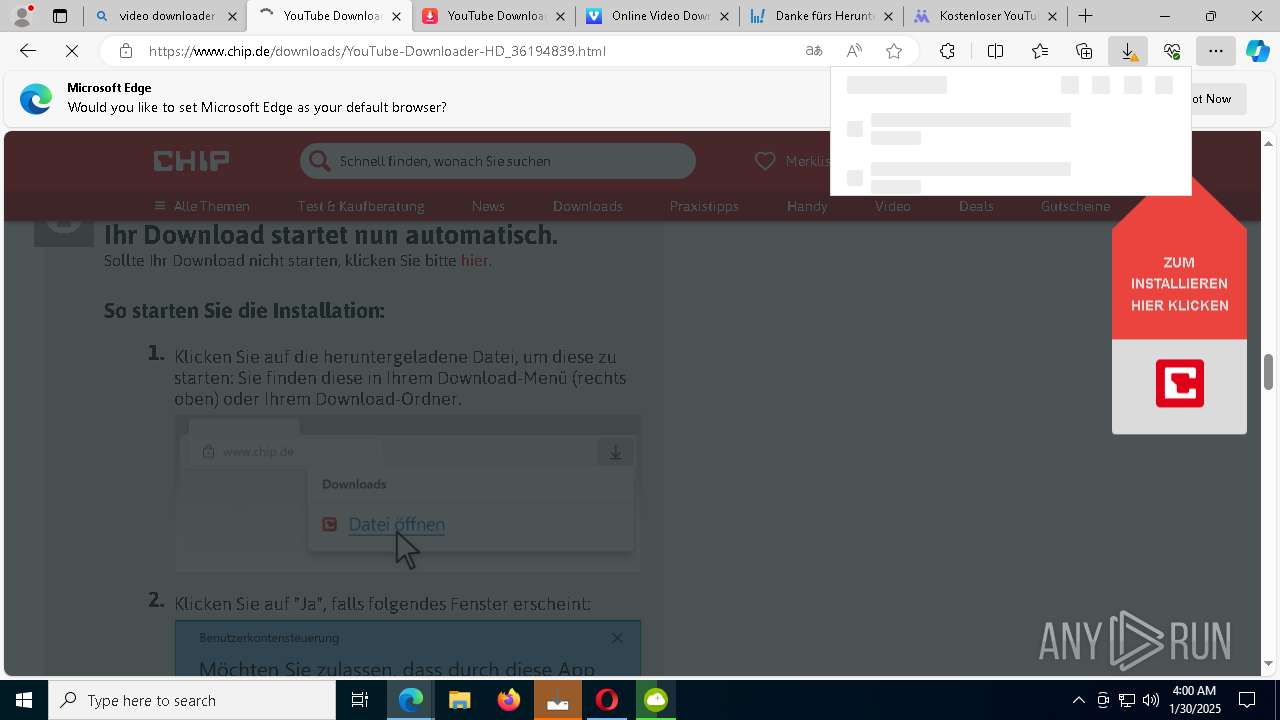
Task: Switch to the third YouTube Downloader tab
Action: pyautogui.click(x=484, y=16)
